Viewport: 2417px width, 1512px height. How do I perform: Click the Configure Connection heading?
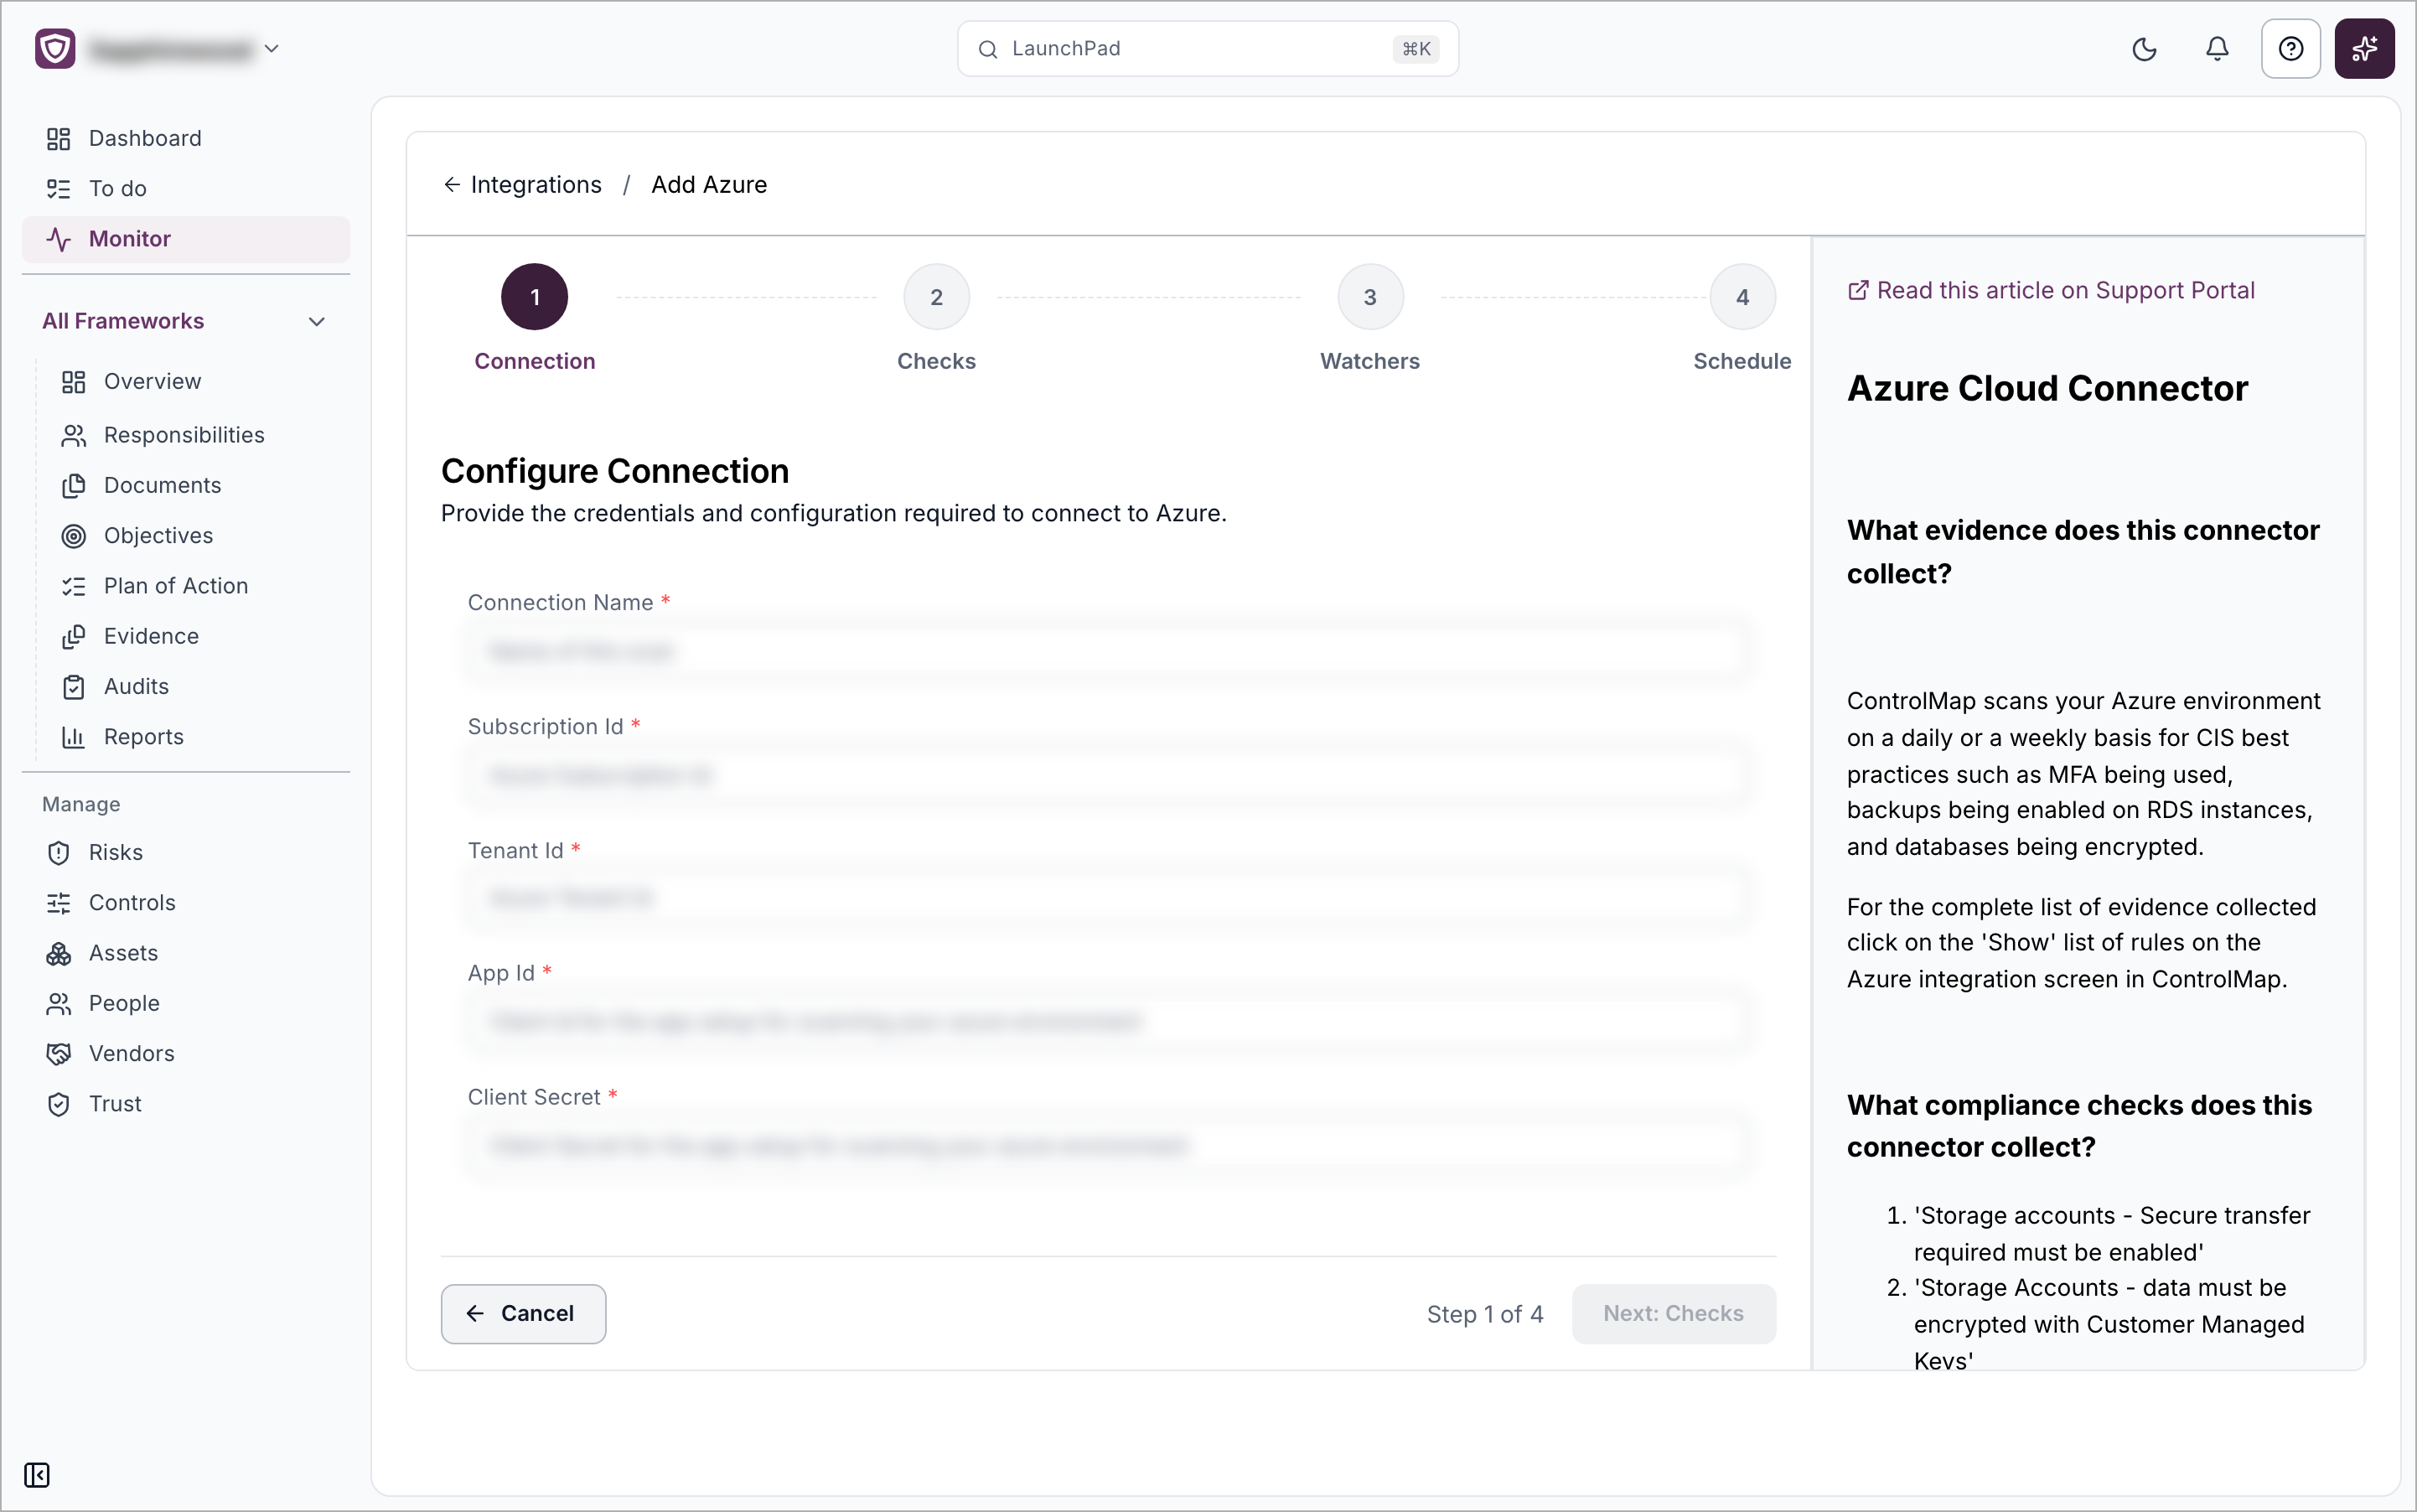615,470
